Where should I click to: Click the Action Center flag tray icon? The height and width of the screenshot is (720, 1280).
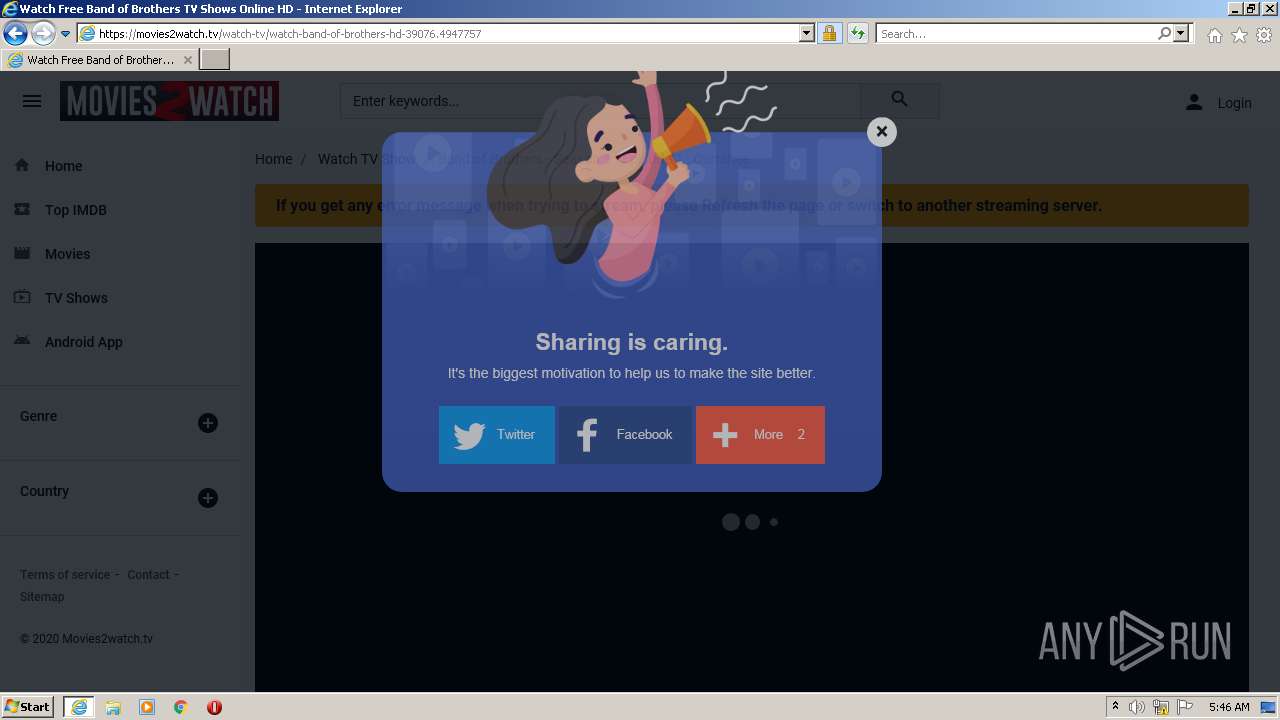pyautogui.click(x=1185, y=707)
